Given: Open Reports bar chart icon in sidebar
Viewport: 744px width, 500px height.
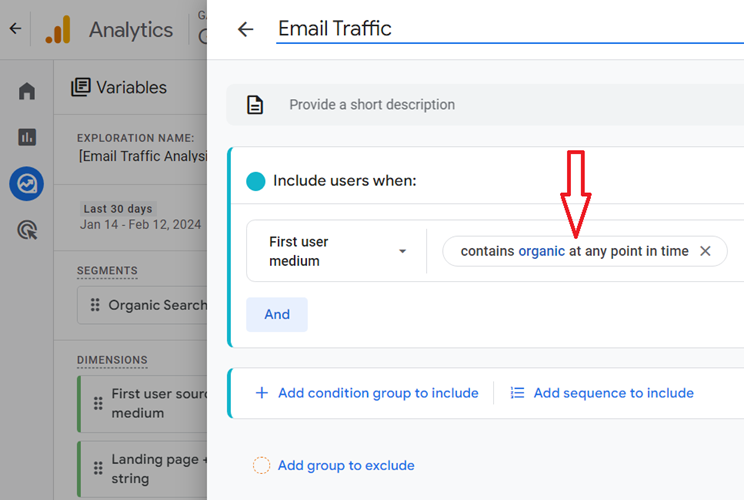Looking at the screenshot, I should pyautogui.click(x=27, y=137).
